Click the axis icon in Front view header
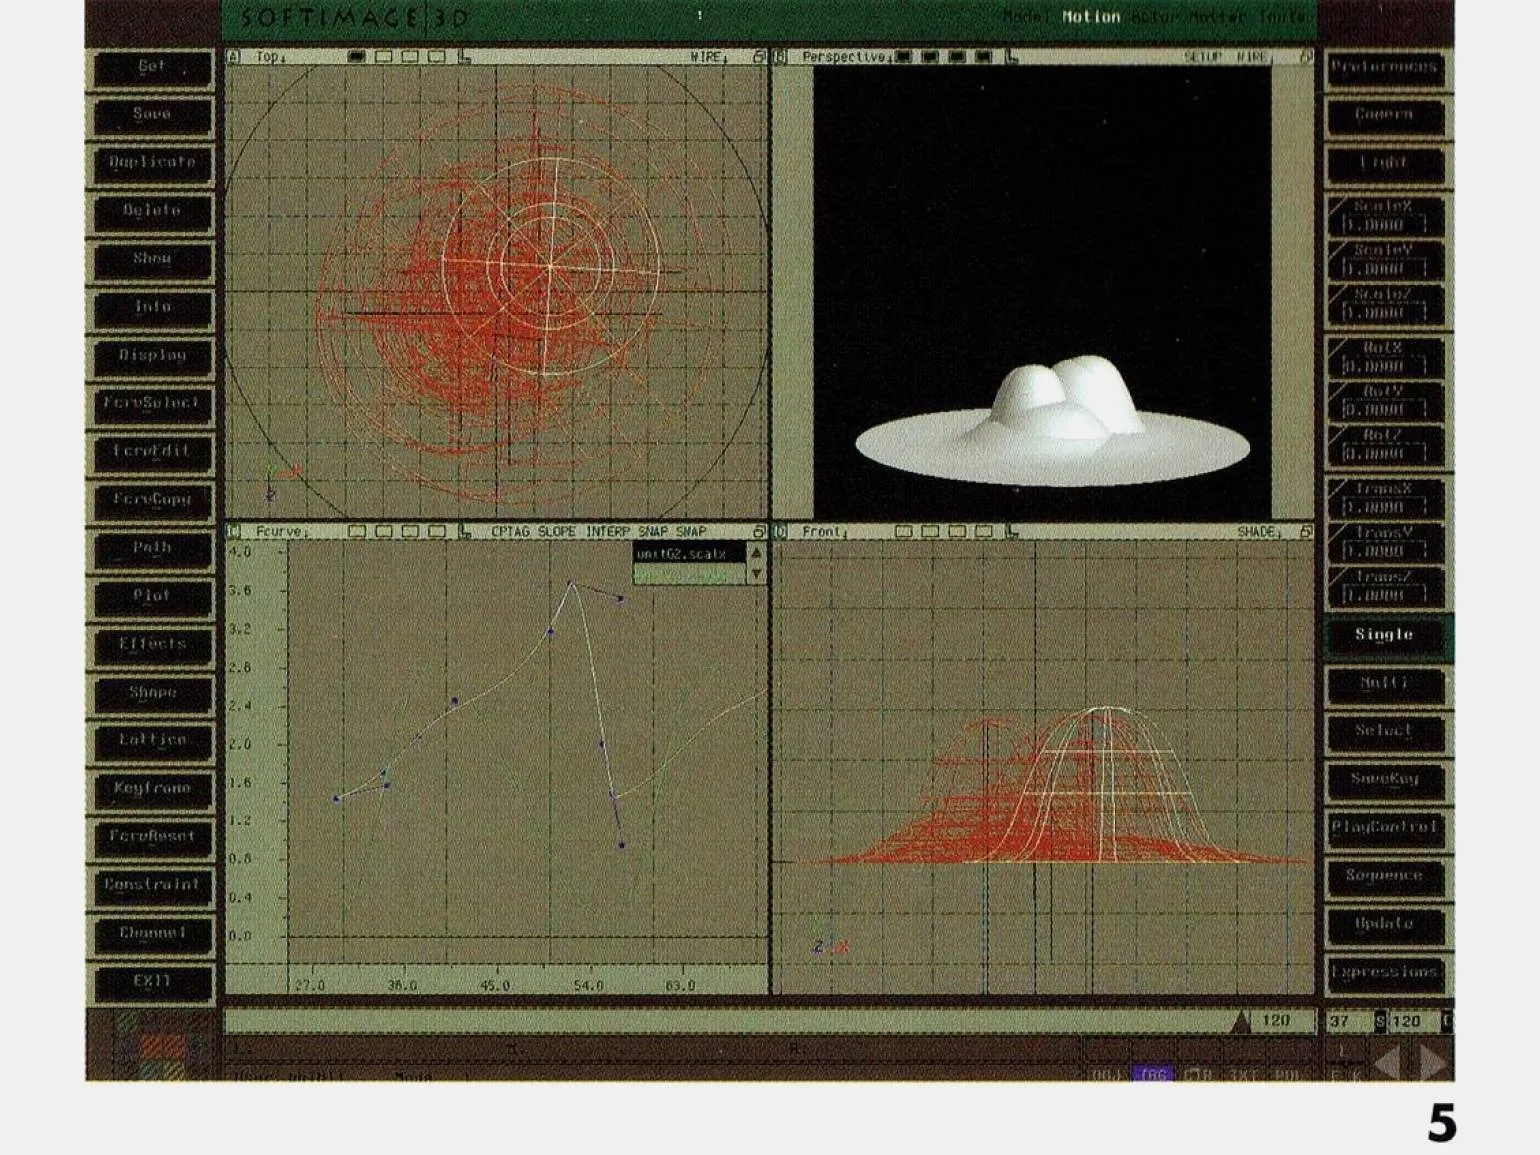1540x1155 pixels. coord(1012,532)
